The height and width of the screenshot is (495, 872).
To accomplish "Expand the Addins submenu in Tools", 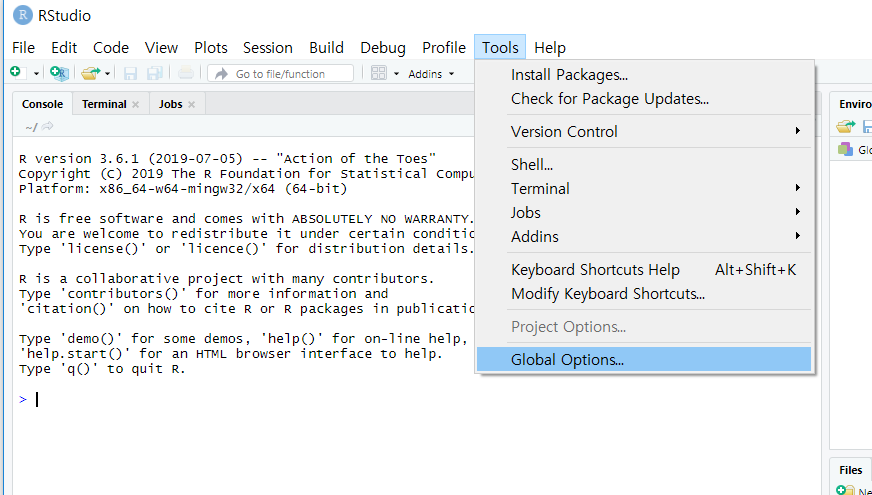I will click(644, 236).
